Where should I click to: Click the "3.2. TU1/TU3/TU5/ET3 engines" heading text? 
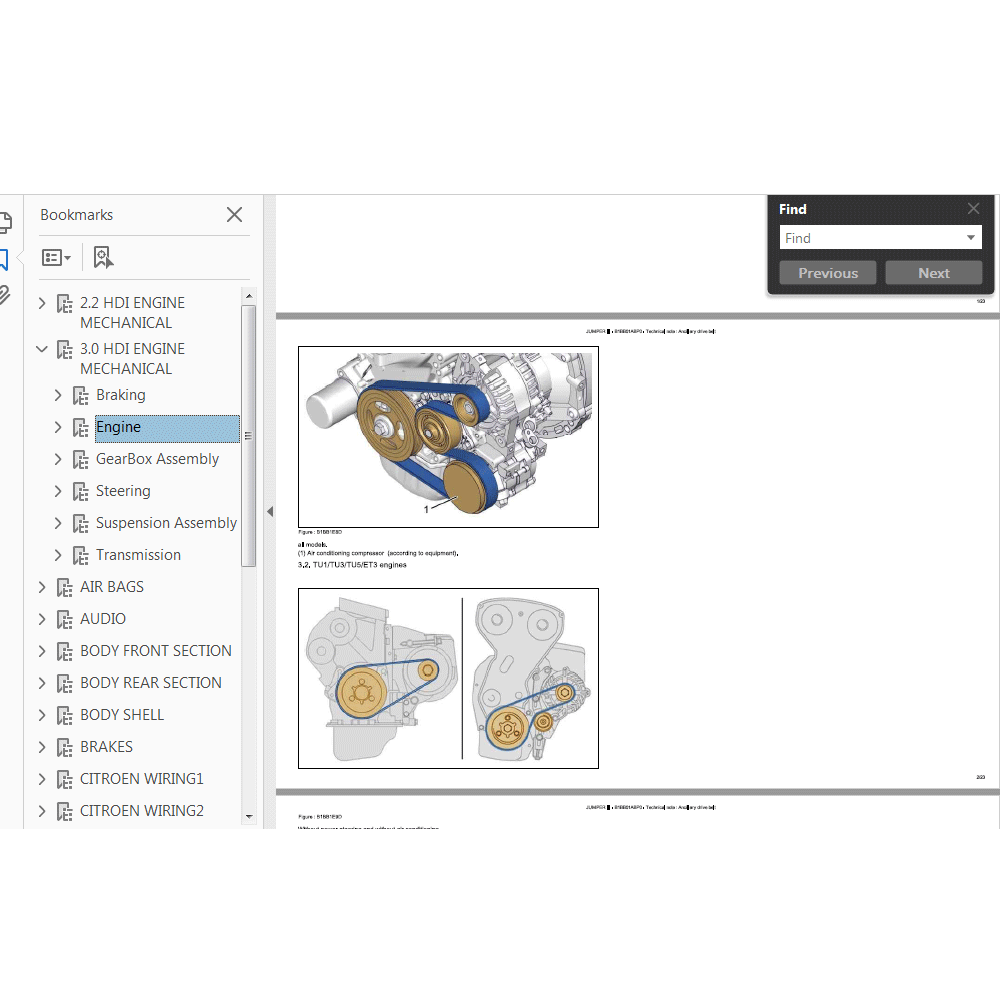(352, 565)
